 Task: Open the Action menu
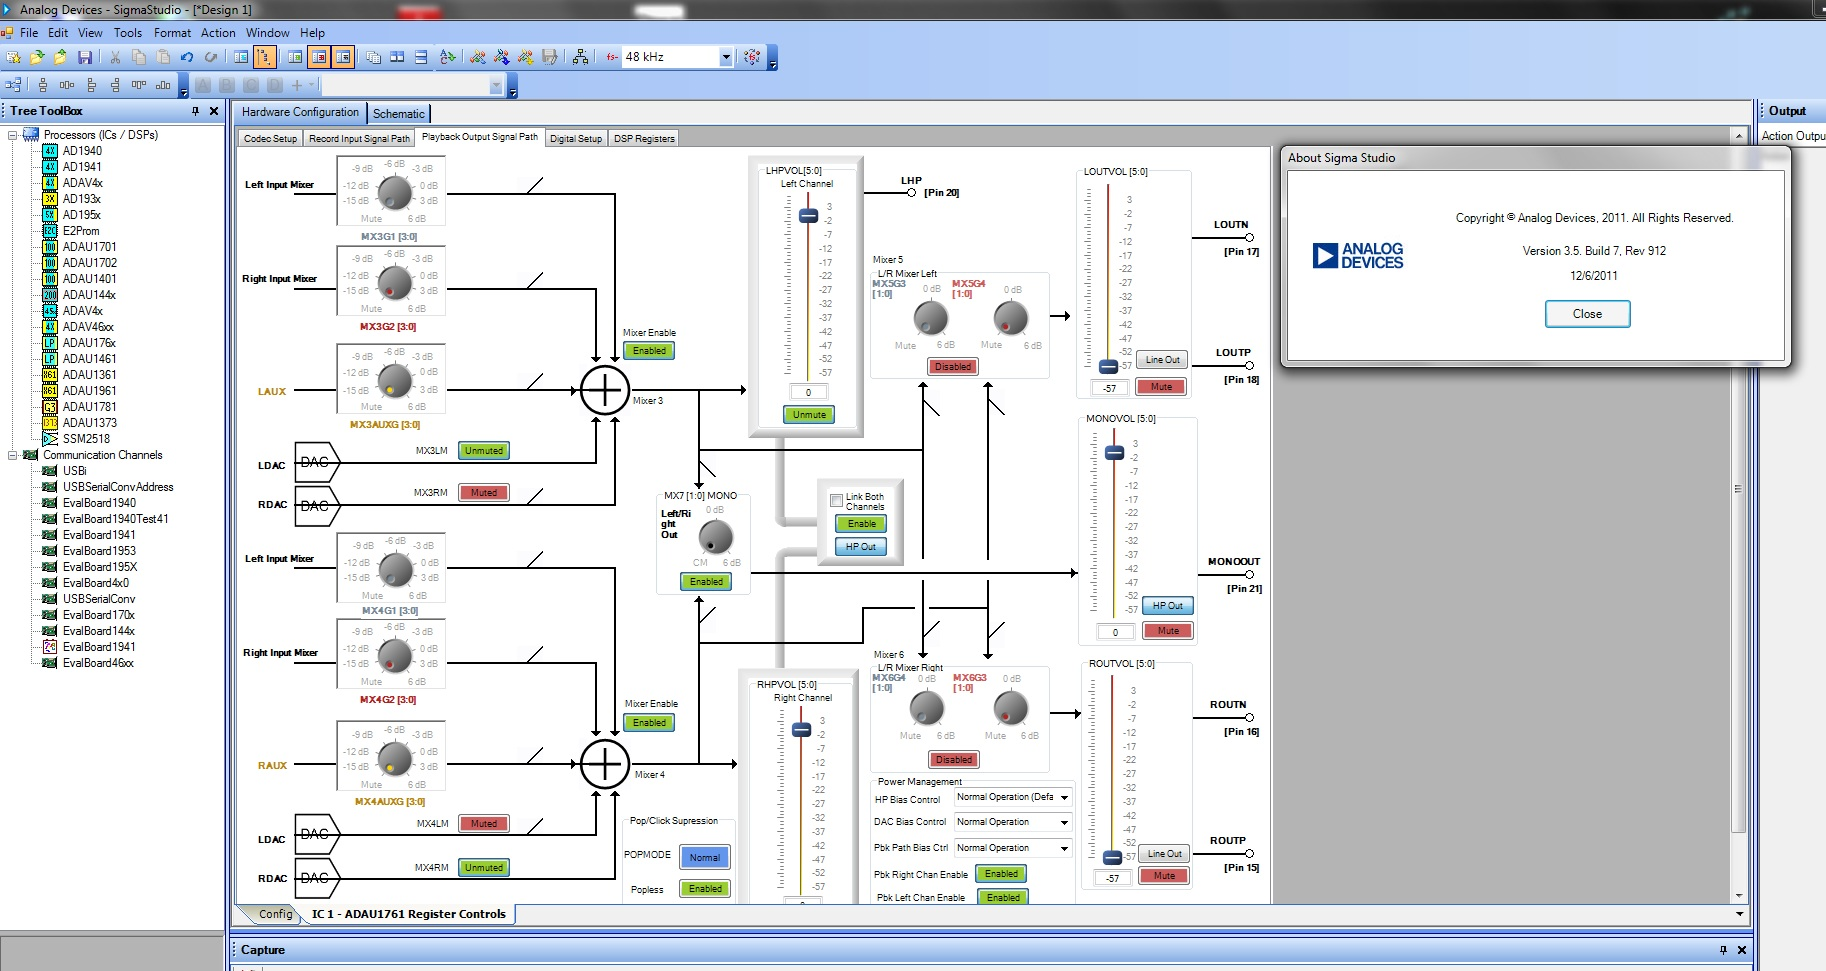[218, 33]
